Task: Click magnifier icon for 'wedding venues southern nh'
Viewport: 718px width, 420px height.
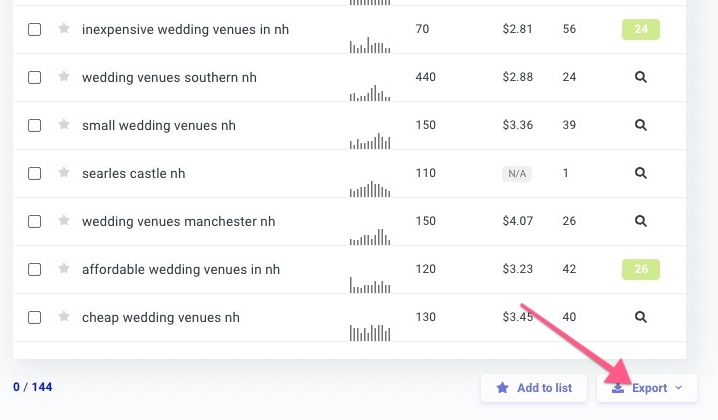Action: click(x=641, y=77)
